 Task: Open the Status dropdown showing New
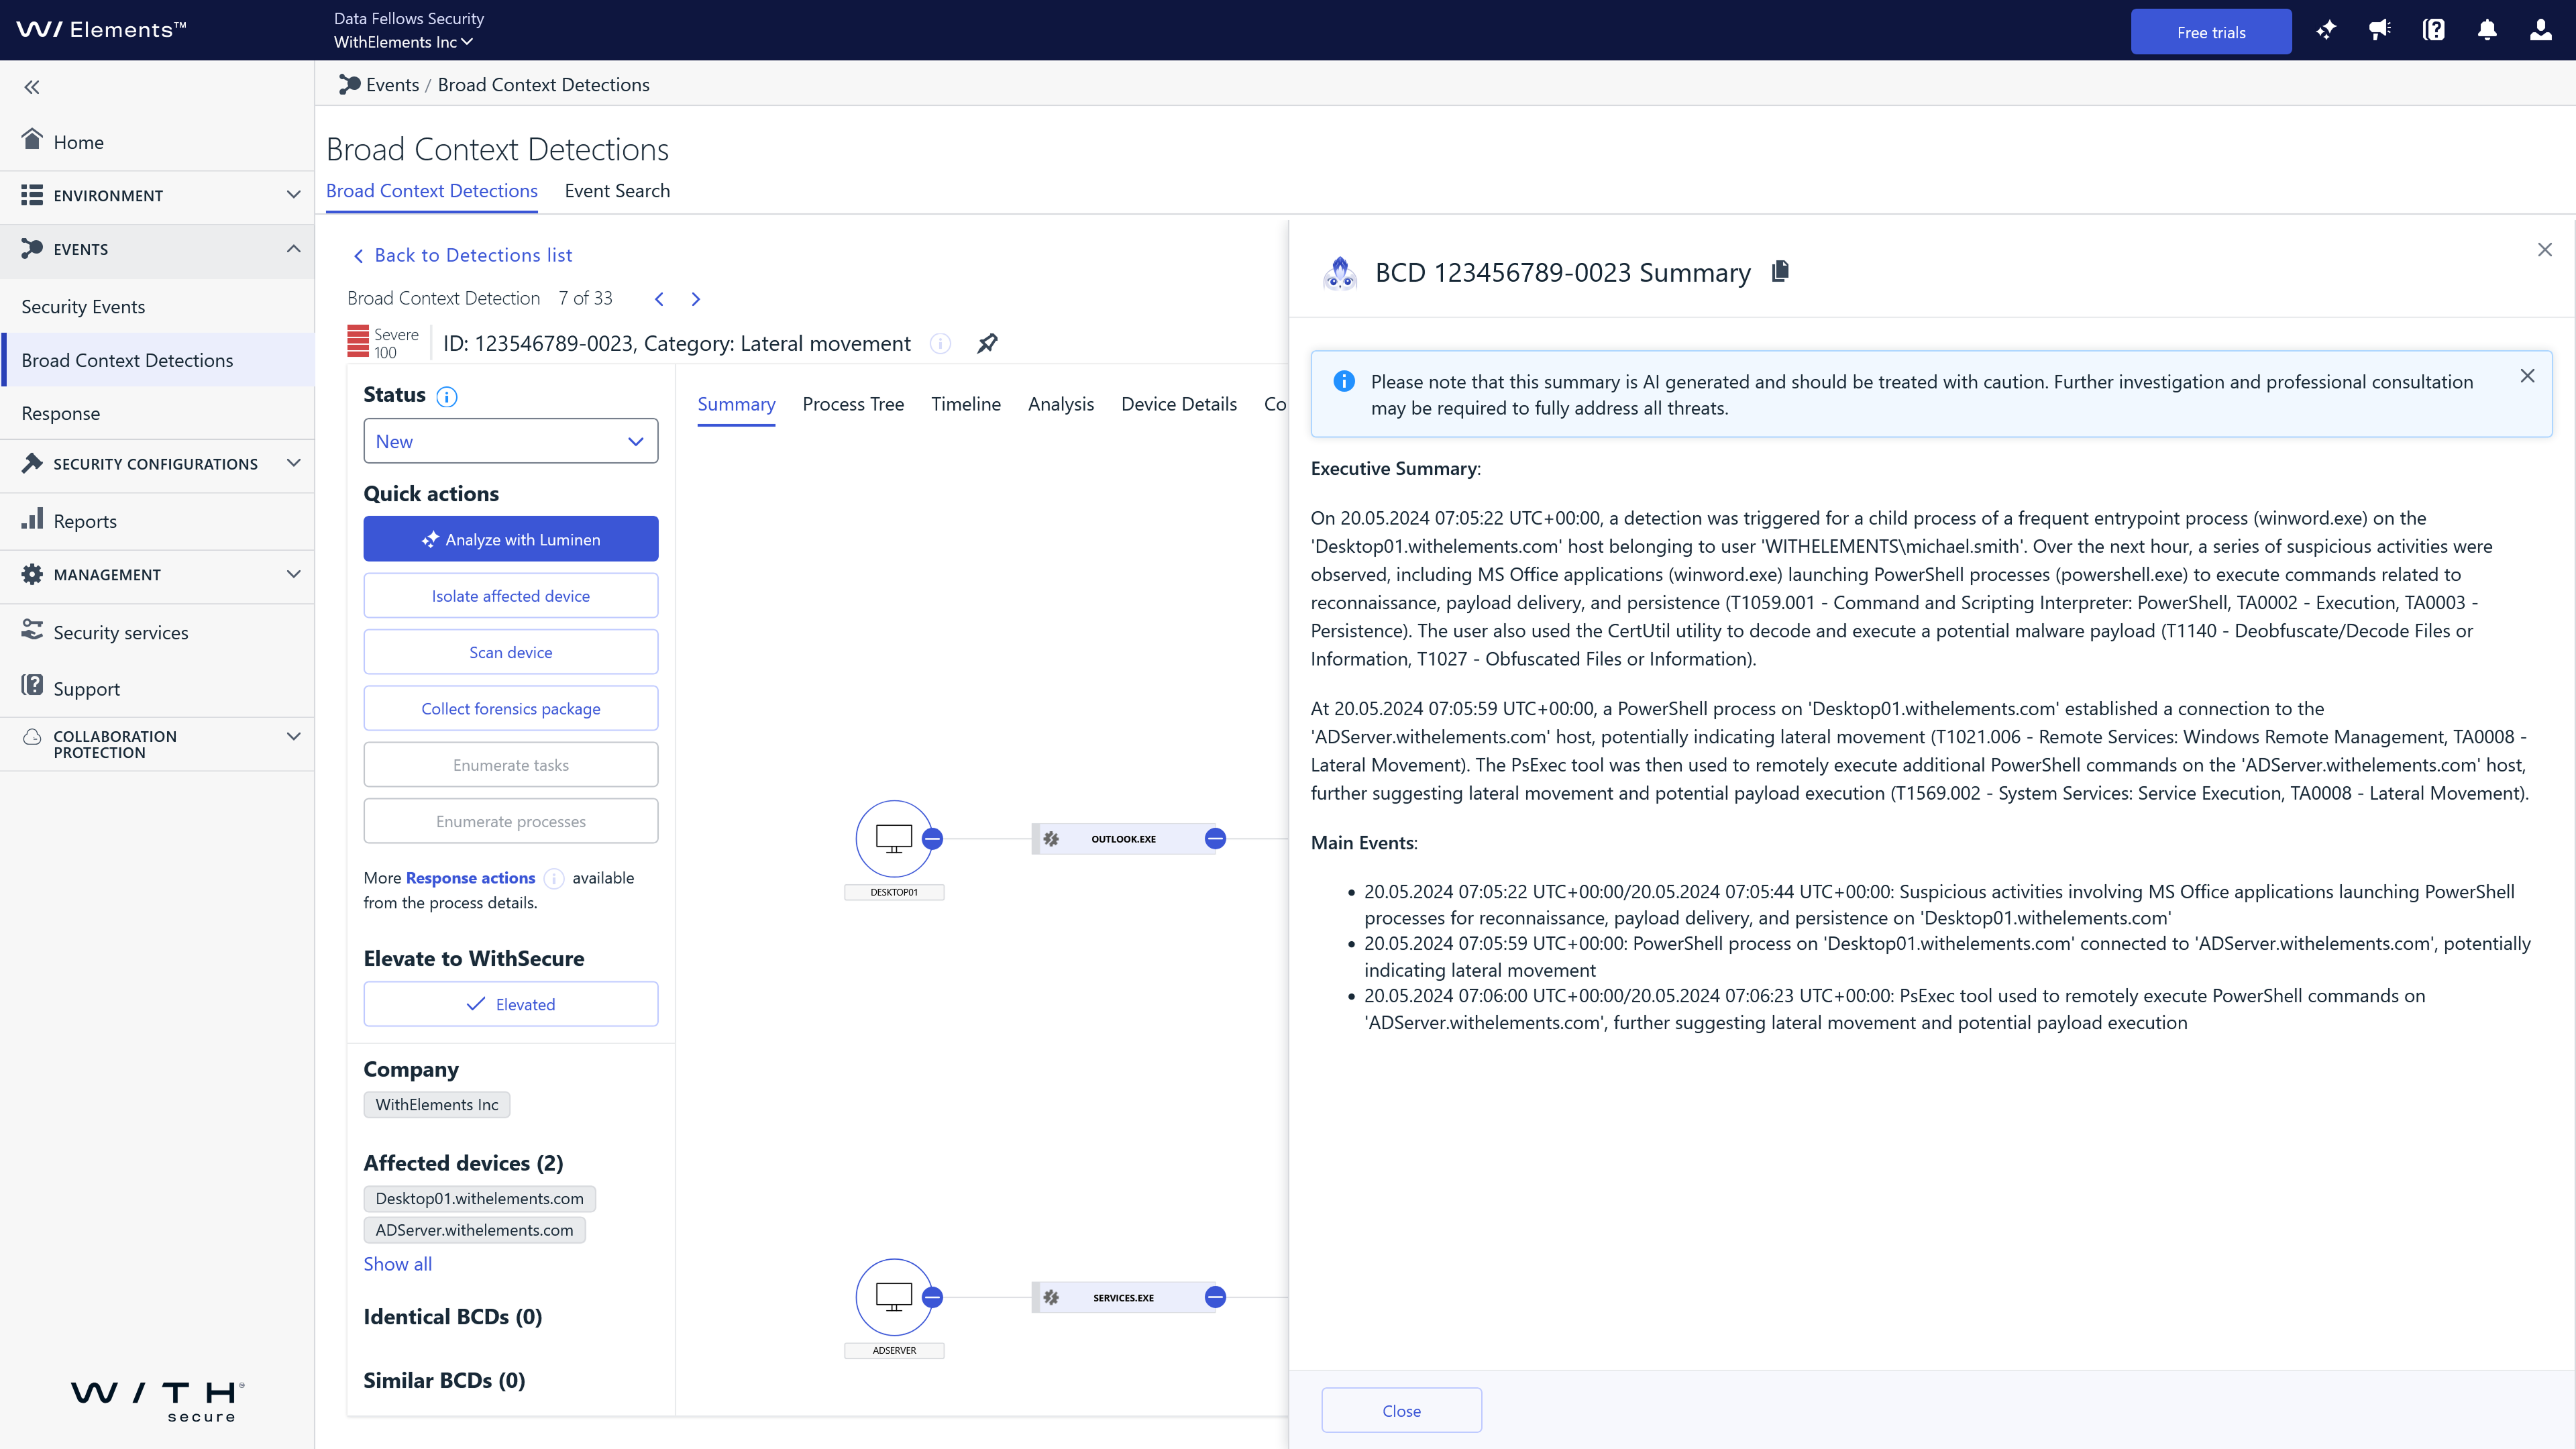pos(510,441)
